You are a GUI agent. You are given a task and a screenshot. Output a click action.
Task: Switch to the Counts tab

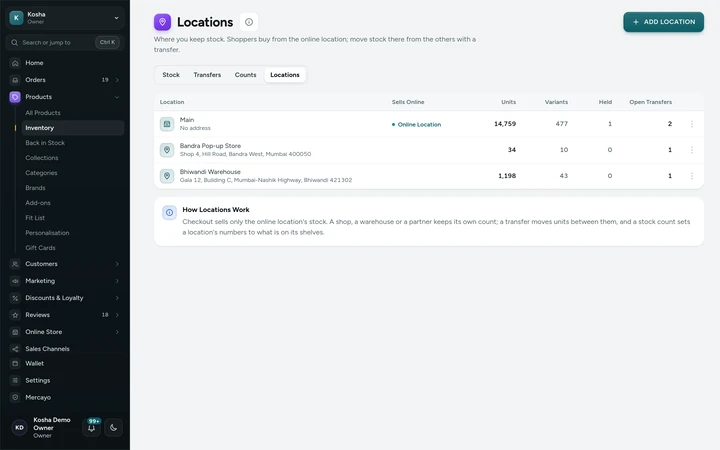pos(246,75)
